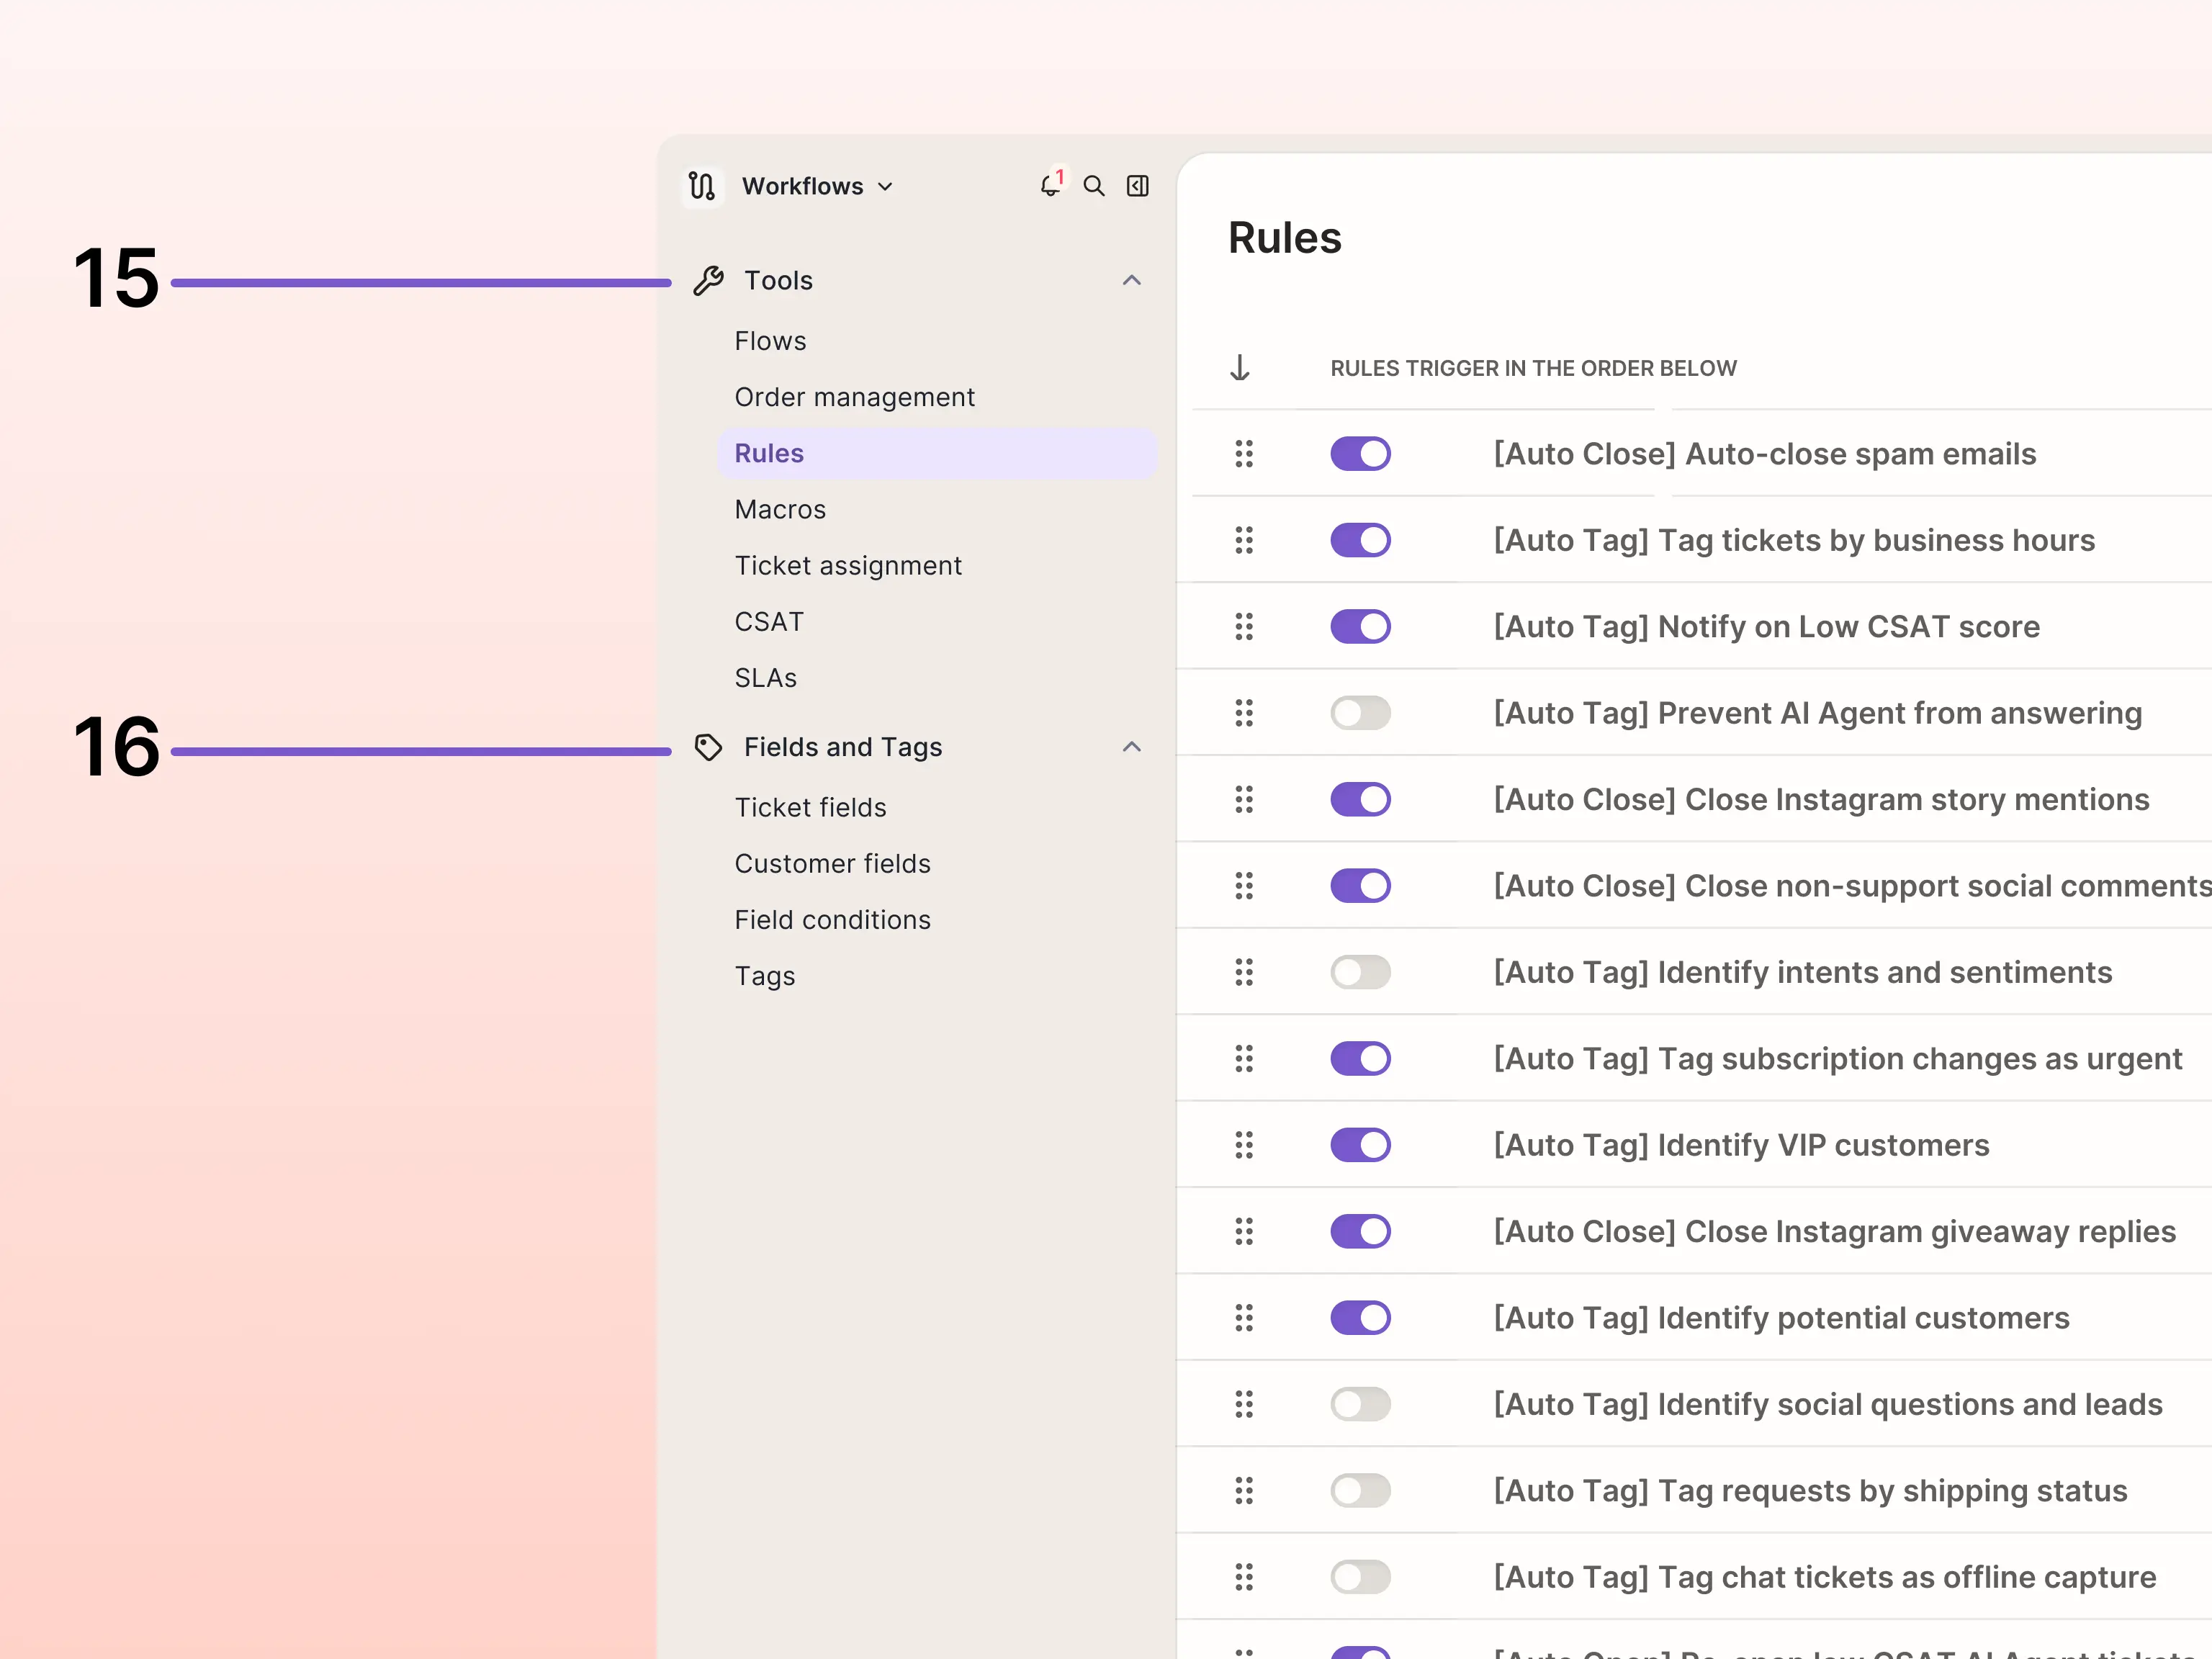The height and width of the screenshot is (1659, 2212).
Task: Collapse the Fields and Tags chevron
Action: pos(1131,747)
